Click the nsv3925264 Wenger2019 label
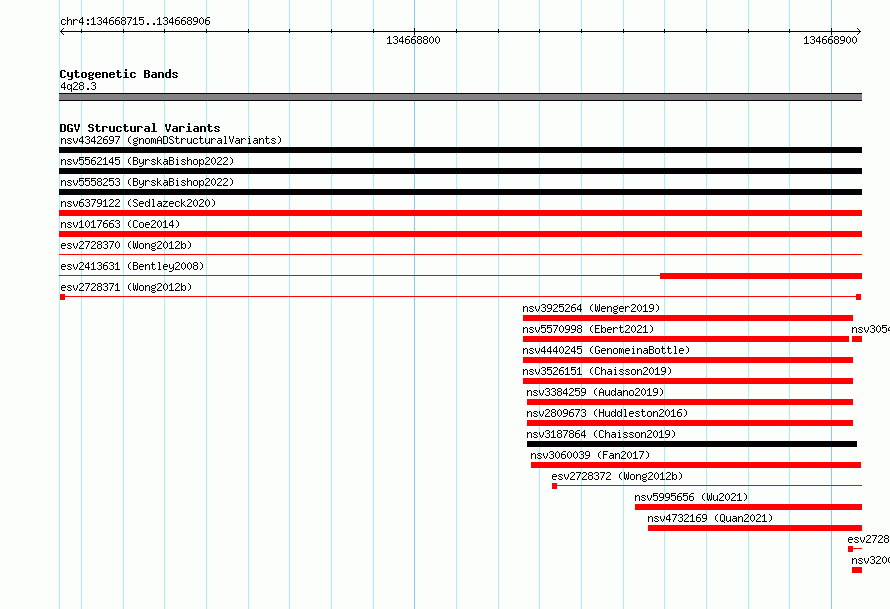This screenshot has height=609, width=890. [x=591, y=308]
